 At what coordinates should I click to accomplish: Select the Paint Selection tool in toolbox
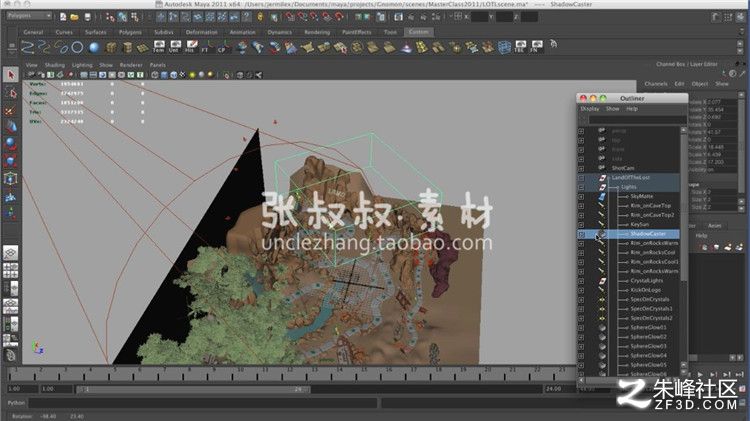(11, 111)
